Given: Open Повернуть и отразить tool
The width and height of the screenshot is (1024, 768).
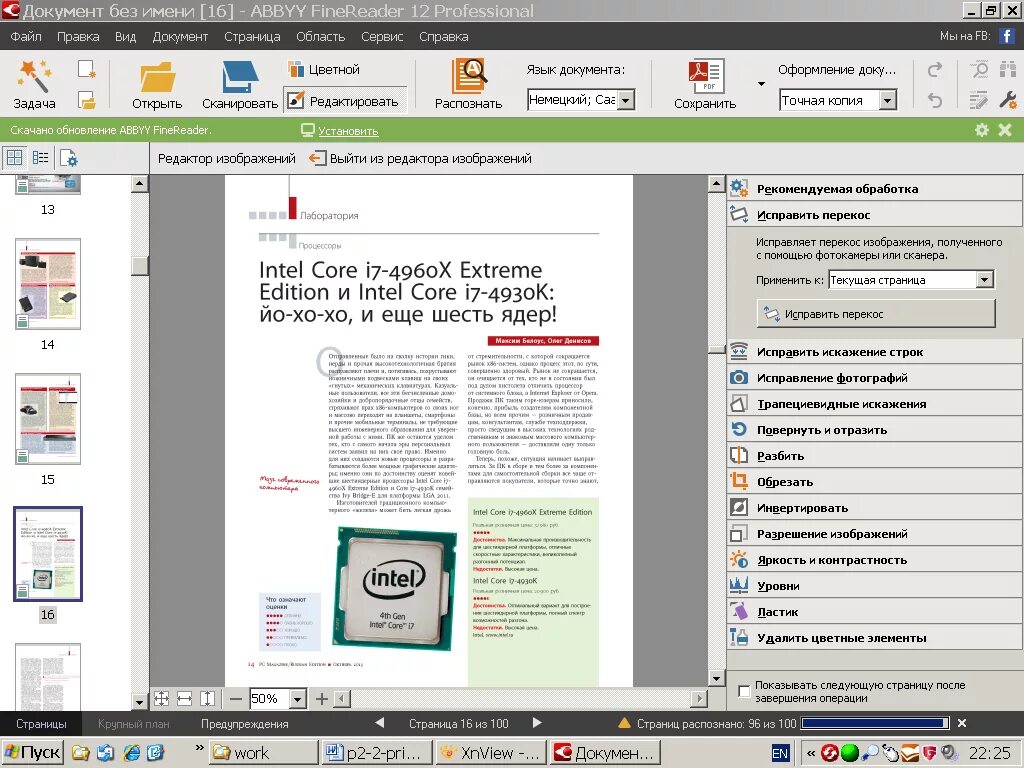Looking at the screenshot, I should [874, 430].
